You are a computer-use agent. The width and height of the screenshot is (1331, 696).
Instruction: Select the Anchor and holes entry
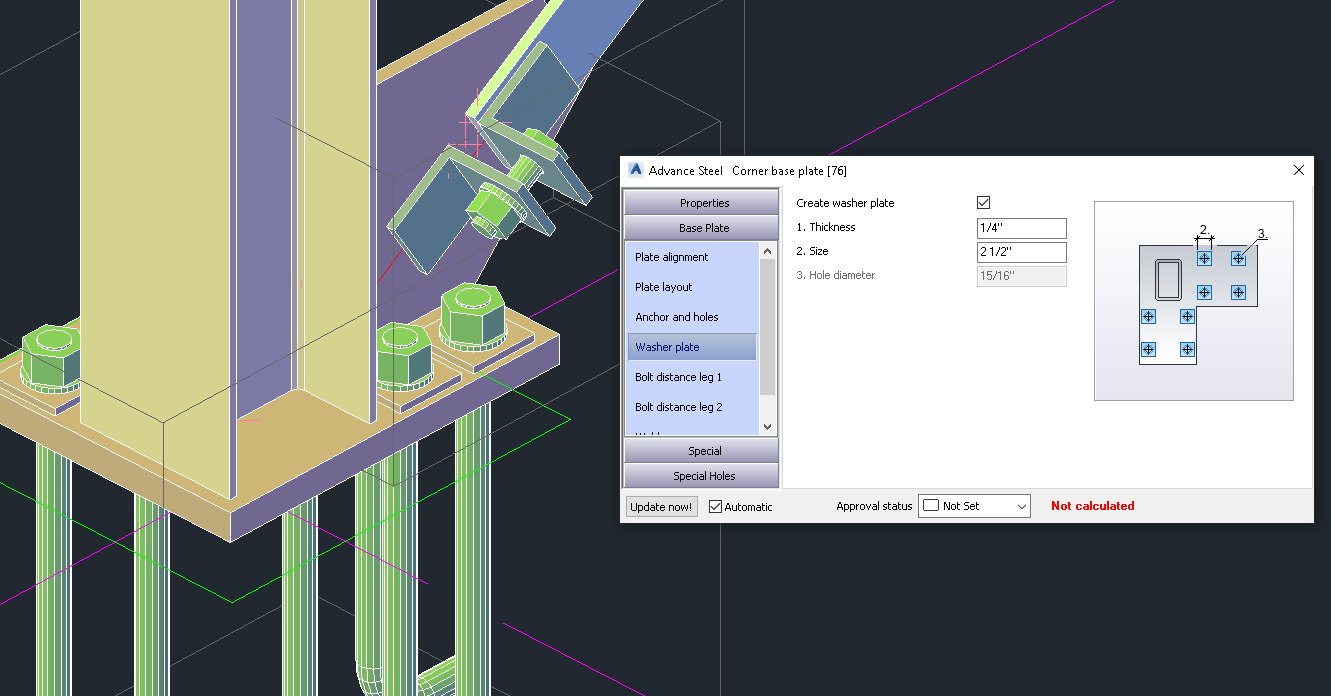coord(676,317)
